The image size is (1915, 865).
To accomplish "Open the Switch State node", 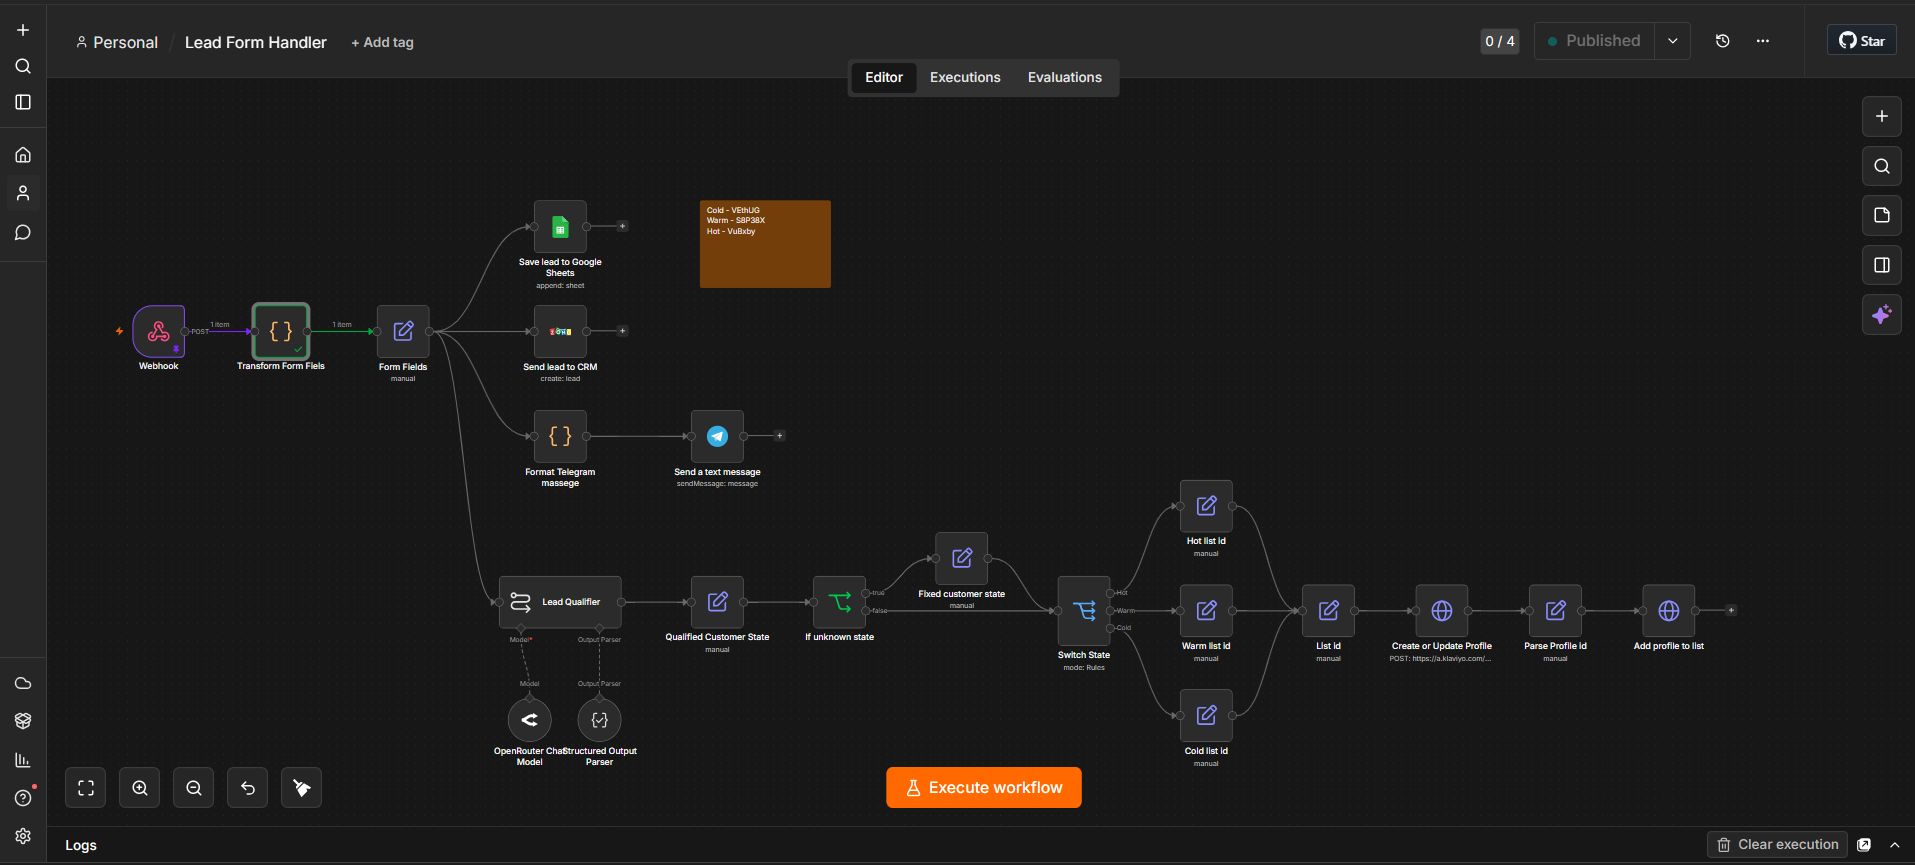I will (1084, 610).
